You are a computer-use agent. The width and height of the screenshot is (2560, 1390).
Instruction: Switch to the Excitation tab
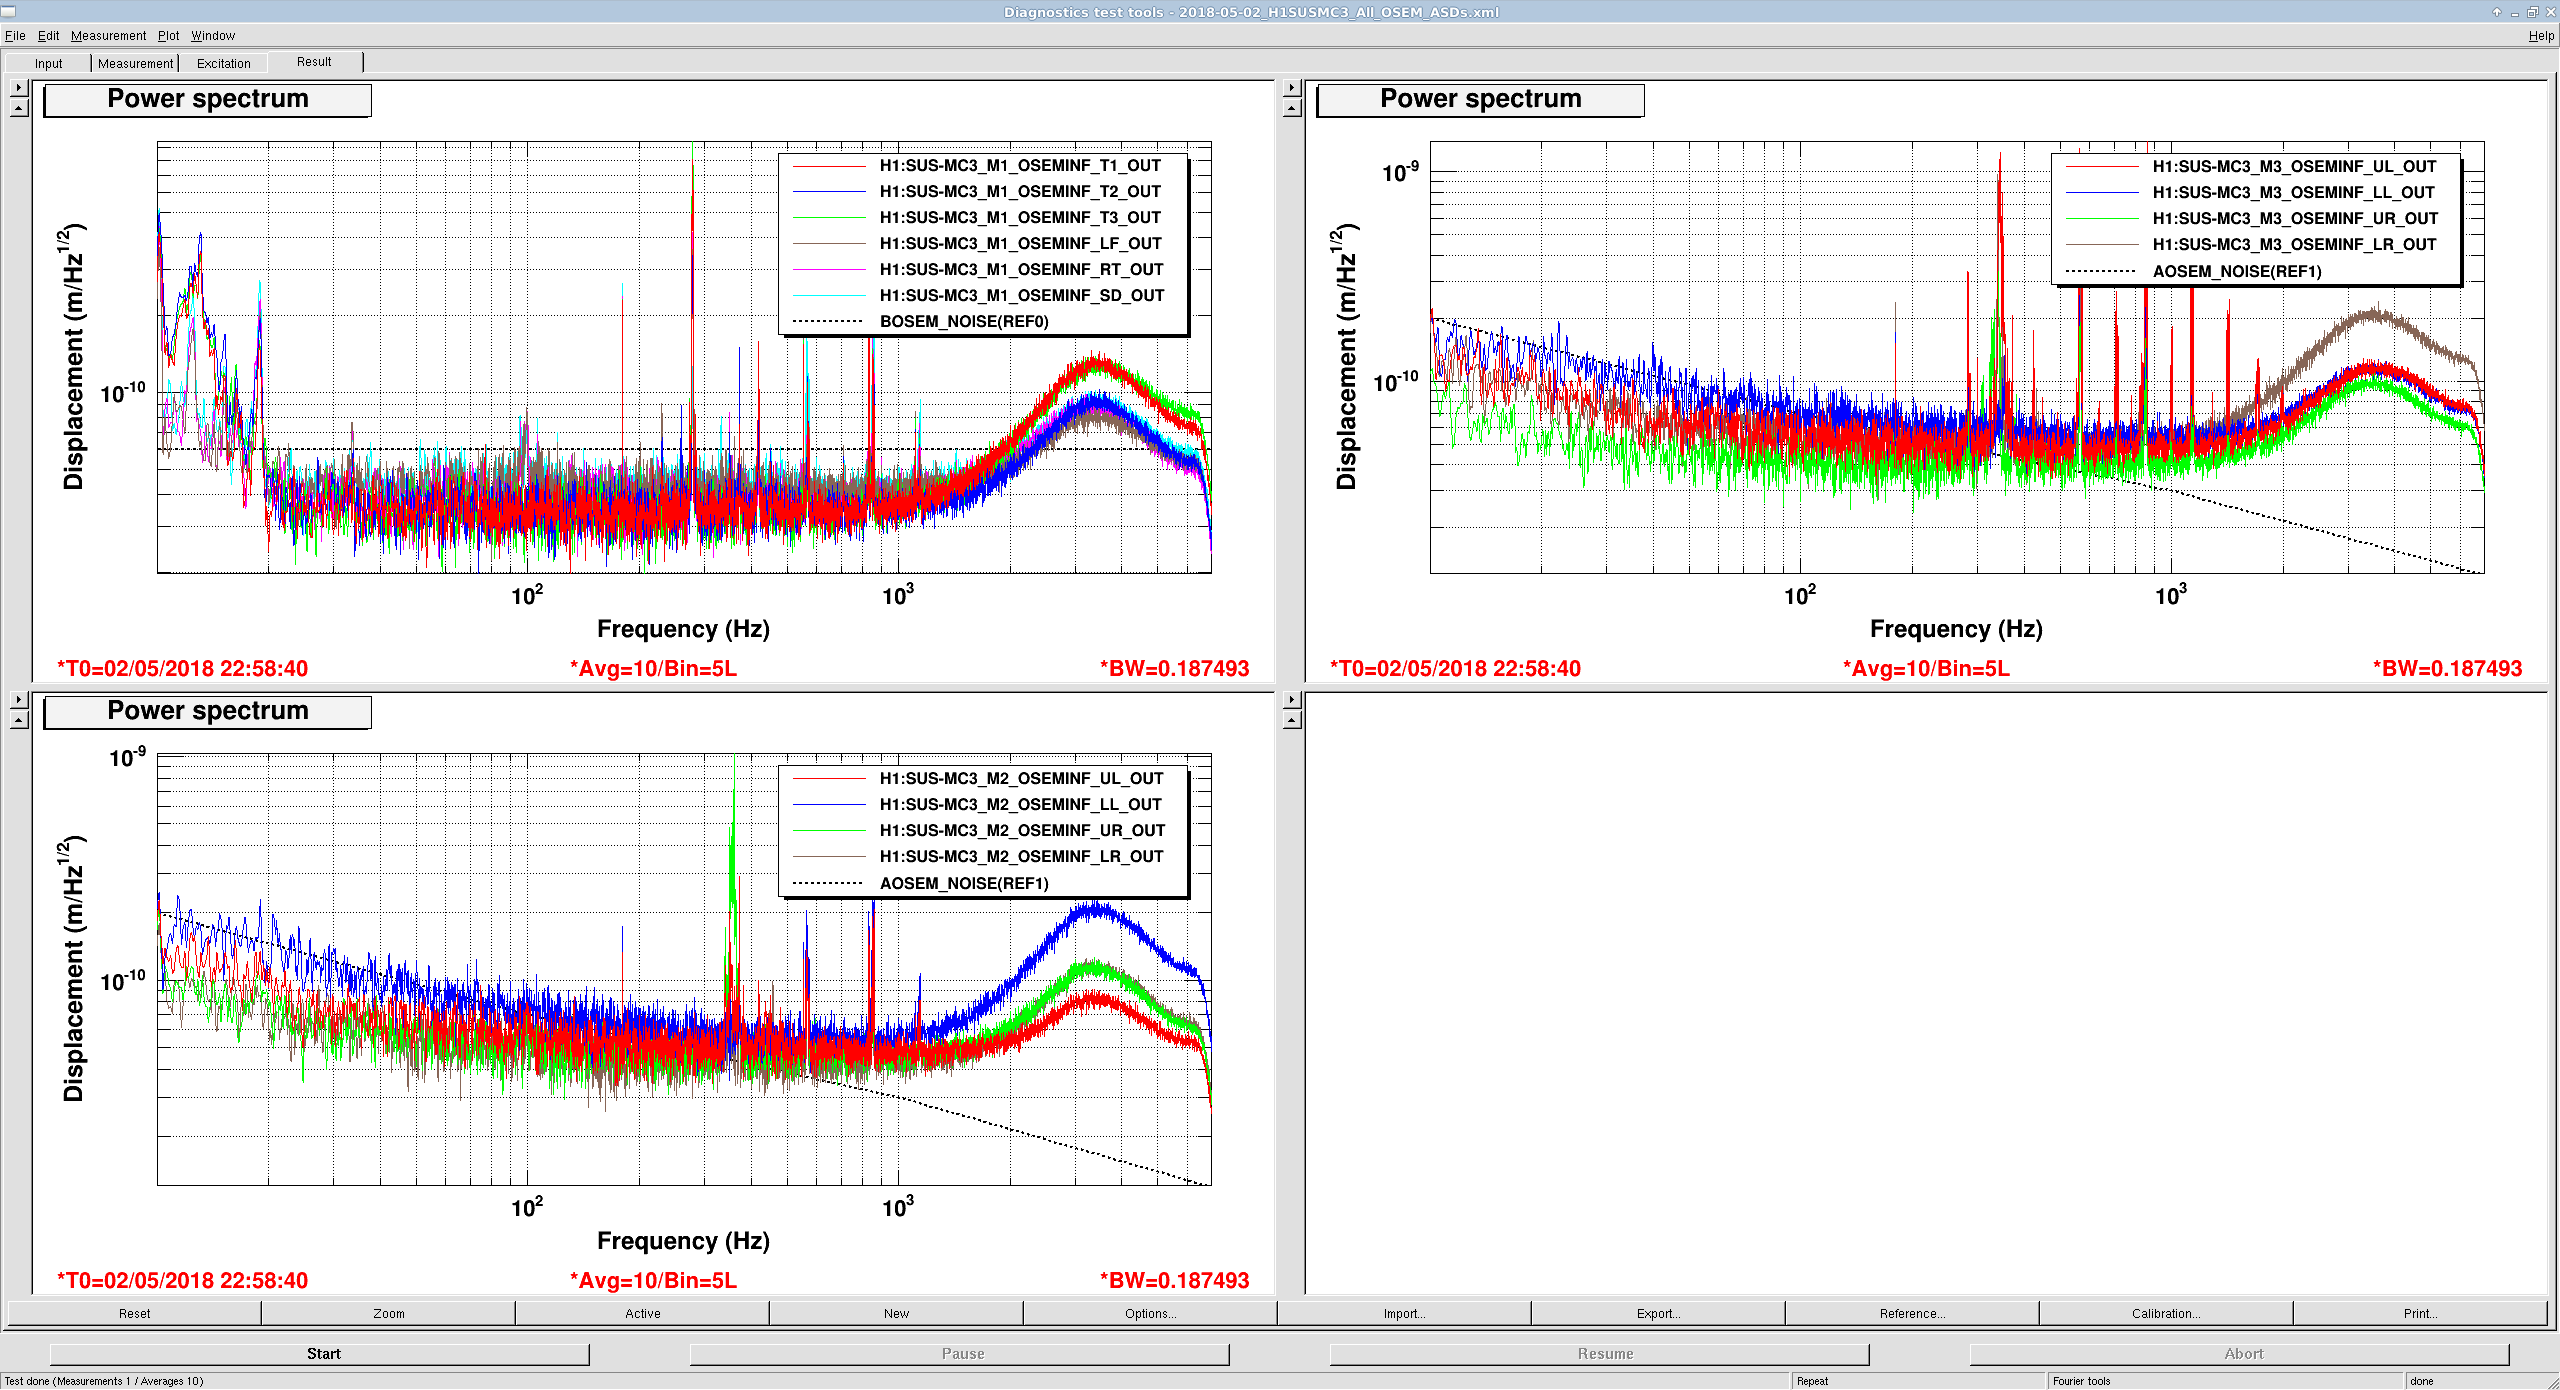pos(223,63)
